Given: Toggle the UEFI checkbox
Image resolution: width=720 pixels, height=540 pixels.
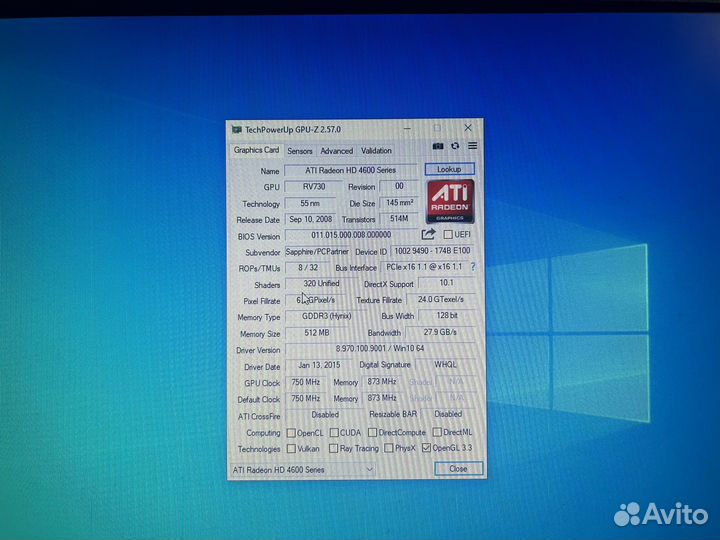Looking at the screenshot, I should coord(448,234).
